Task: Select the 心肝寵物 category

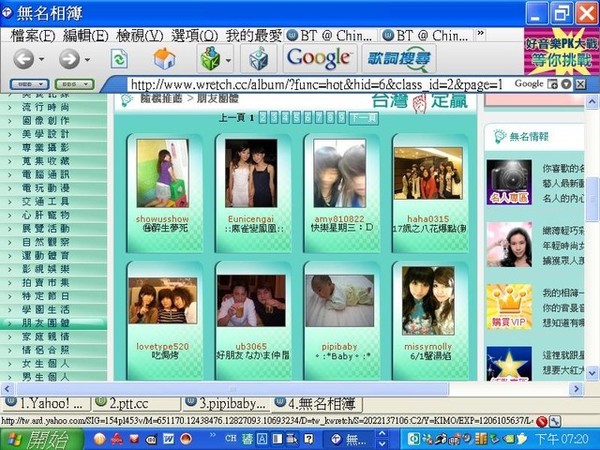Action: [x=46, y=215]
